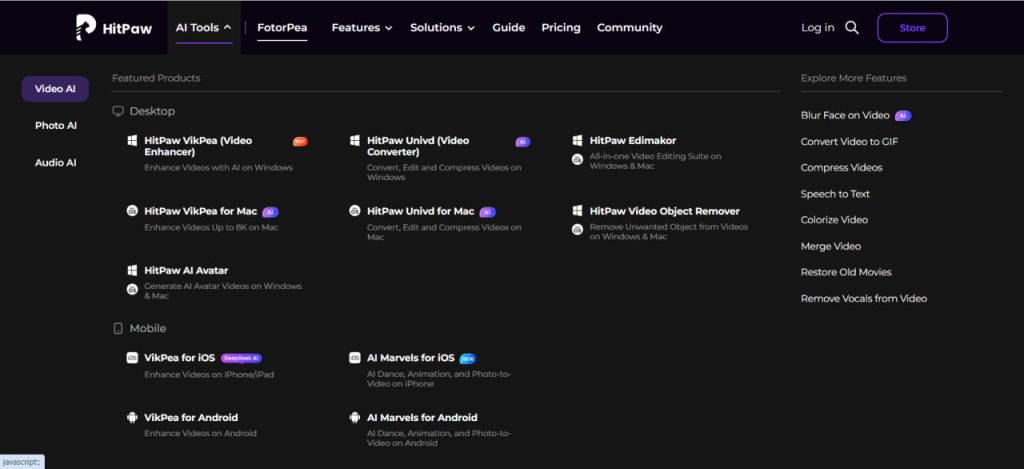Click the Mobile phone icon heading
The height and width of the screenshot is (469, 1024).
[118, 329]
